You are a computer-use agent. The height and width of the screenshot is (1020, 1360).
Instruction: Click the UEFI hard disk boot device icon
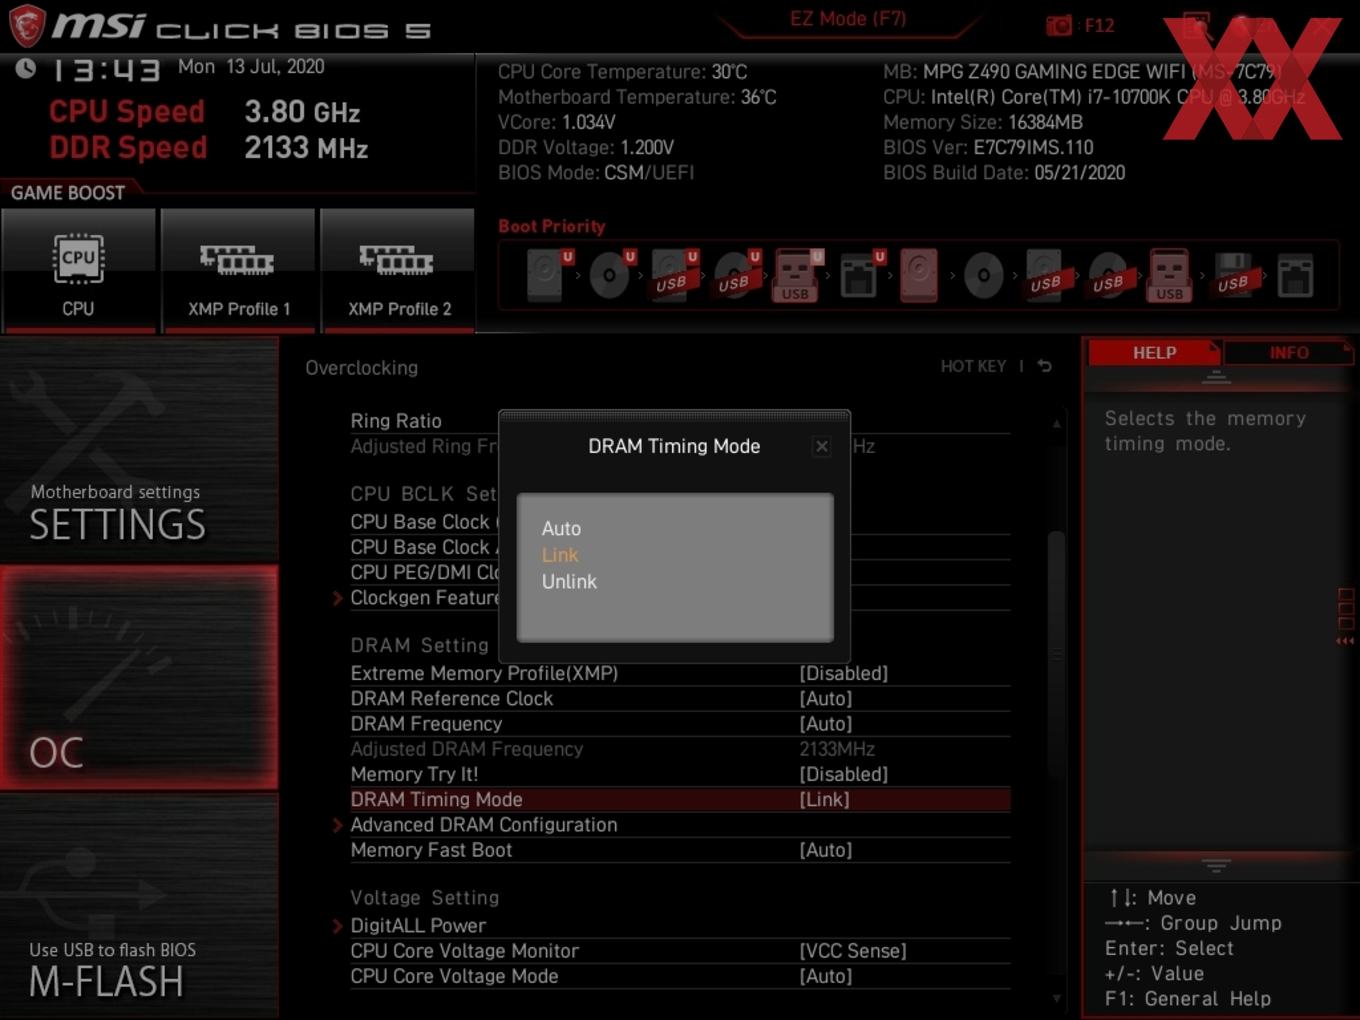[547, 275]
